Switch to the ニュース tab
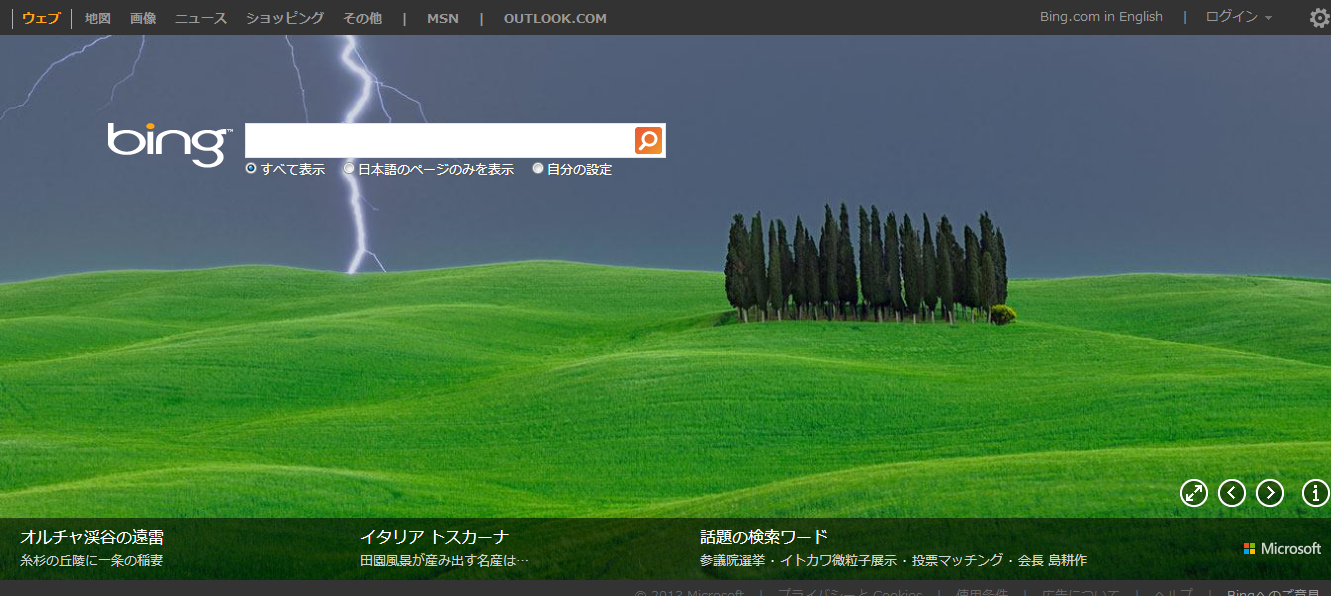Screen dimensions: 1331x596 201,18
